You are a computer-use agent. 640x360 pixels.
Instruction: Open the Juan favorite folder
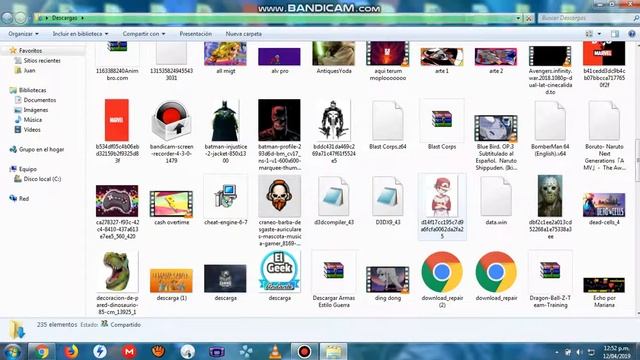point(25,70)
